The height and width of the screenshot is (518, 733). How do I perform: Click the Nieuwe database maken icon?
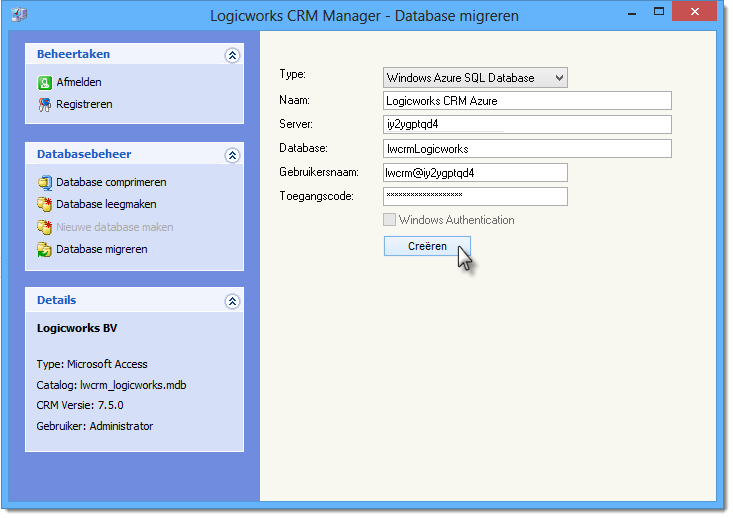coord(44,227)
